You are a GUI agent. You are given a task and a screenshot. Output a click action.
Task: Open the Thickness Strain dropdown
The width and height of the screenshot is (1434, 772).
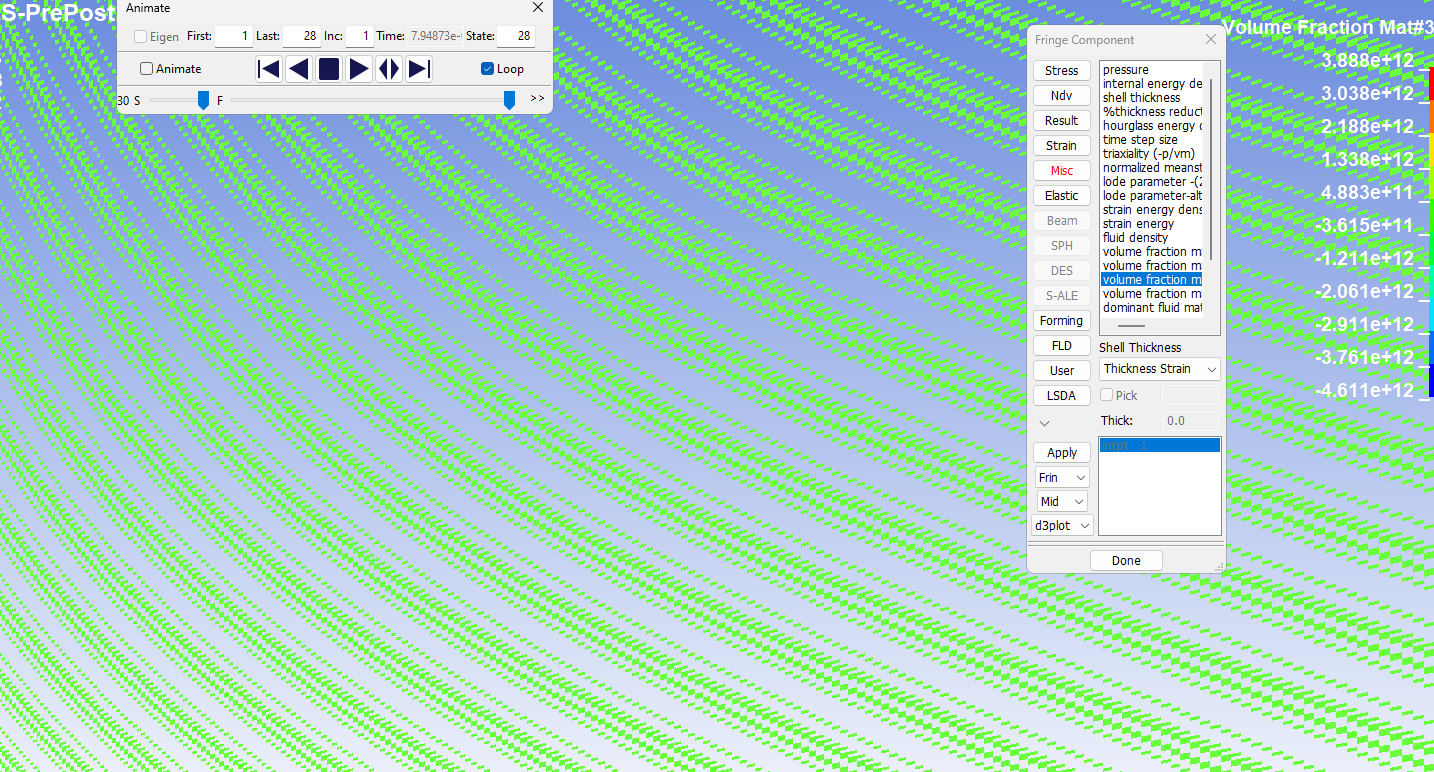point(1159,369)
